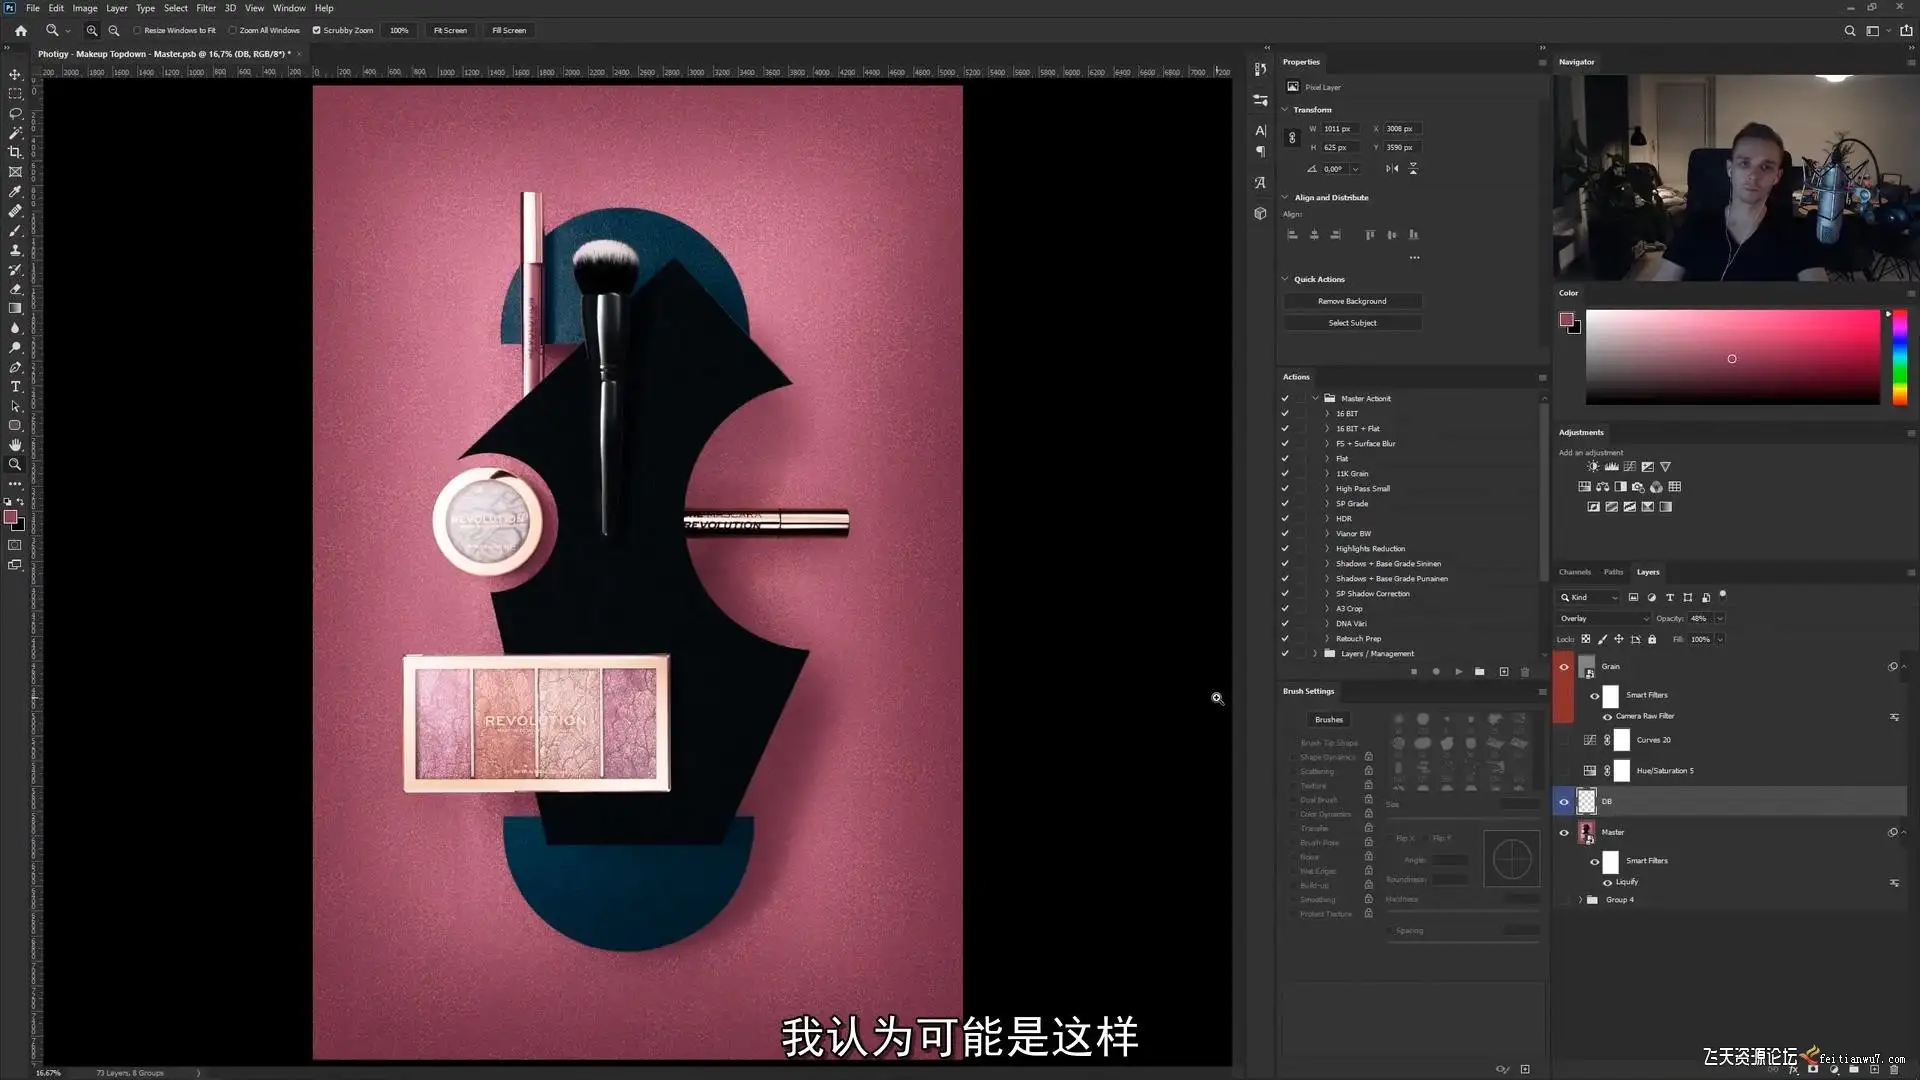Click the hue spectrum slider strip
The image size is (1920, 1080).
point(1899,357)
